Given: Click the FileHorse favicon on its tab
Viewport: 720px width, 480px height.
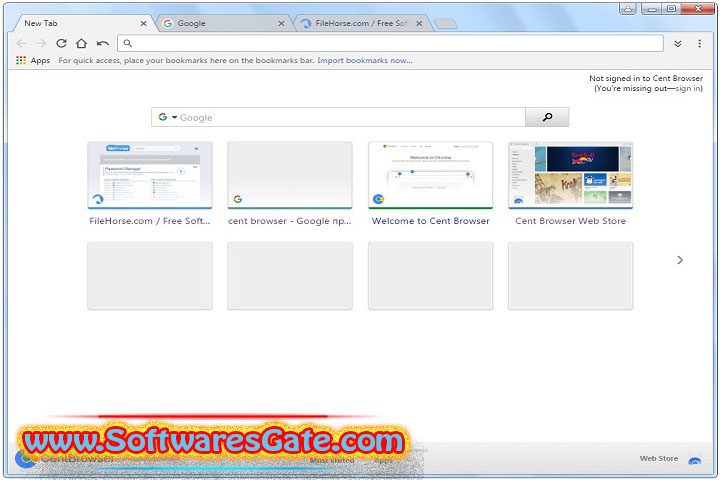Looking at the screenshot, I should [306, 23].
